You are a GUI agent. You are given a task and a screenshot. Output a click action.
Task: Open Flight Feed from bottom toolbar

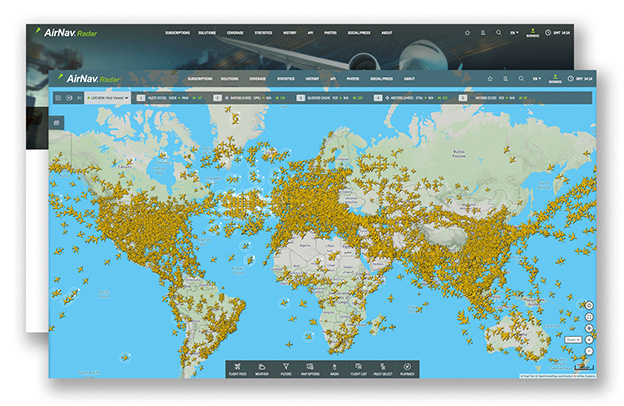point(237,368)
